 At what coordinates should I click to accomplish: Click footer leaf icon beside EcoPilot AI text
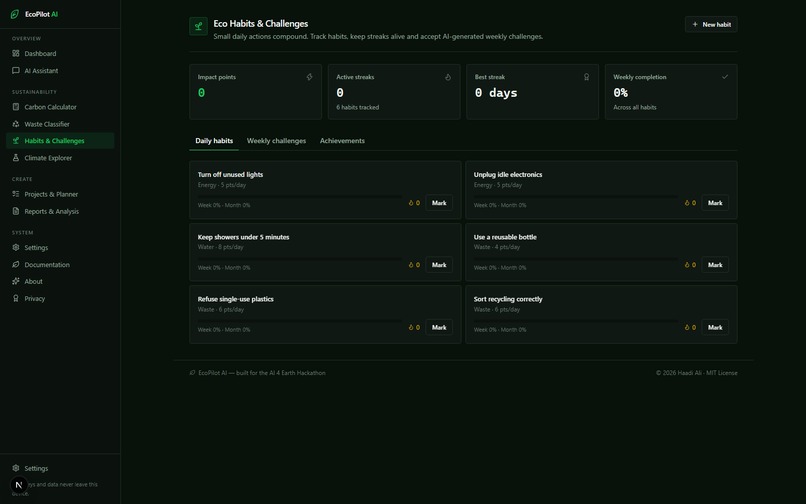click(192, 372)
